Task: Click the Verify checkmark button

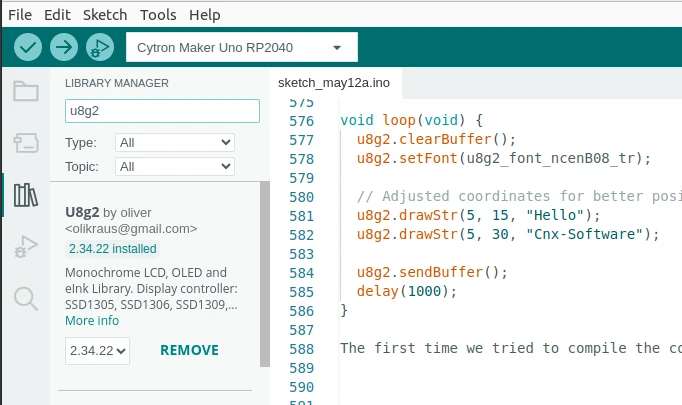Action: [28, 47]
